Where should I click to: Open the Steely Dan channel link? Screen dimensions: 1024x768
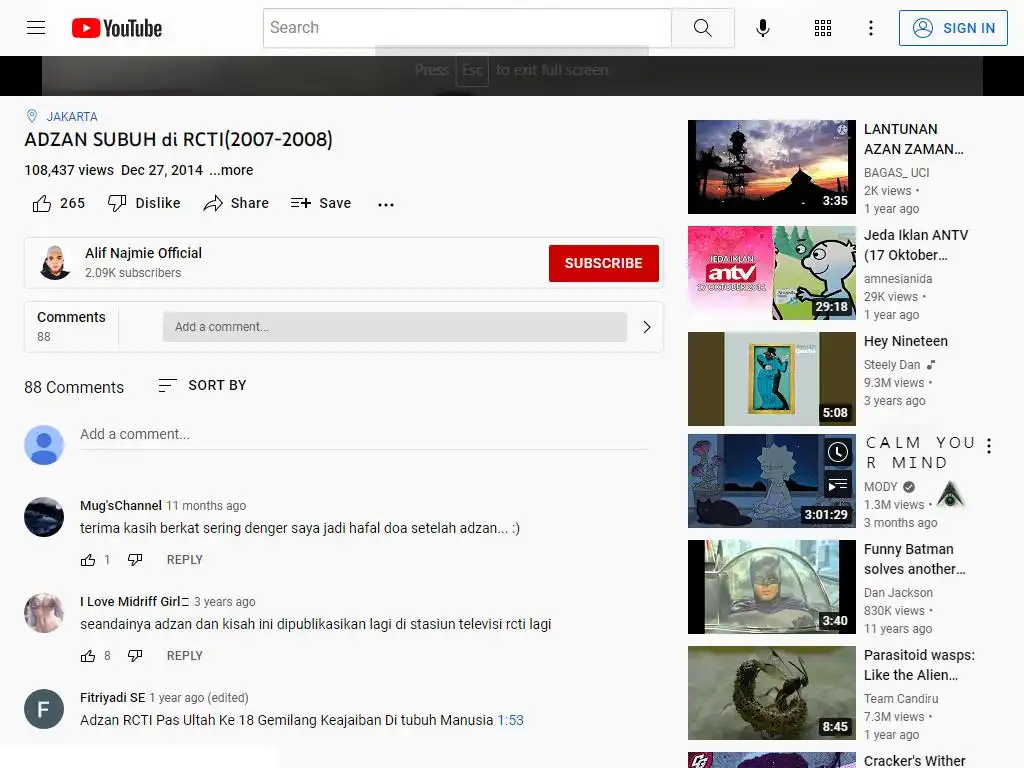point(891,364)
